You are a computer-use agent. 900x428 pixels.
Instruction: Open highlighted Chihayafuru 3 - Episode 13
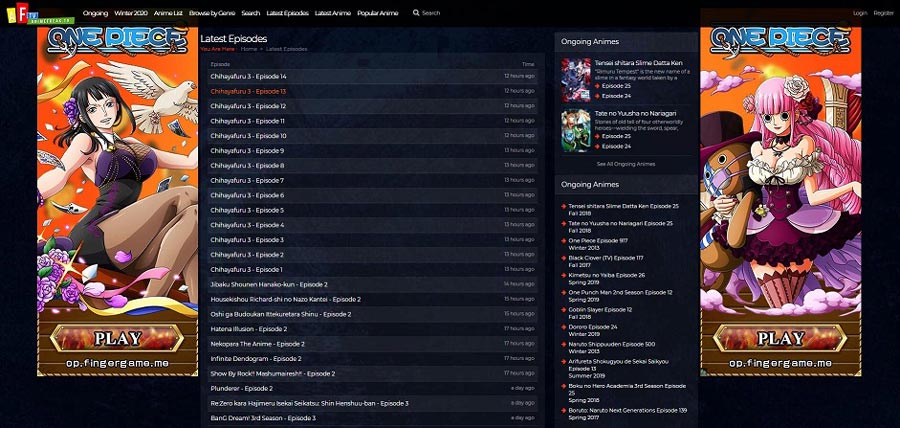pos(248,91)
